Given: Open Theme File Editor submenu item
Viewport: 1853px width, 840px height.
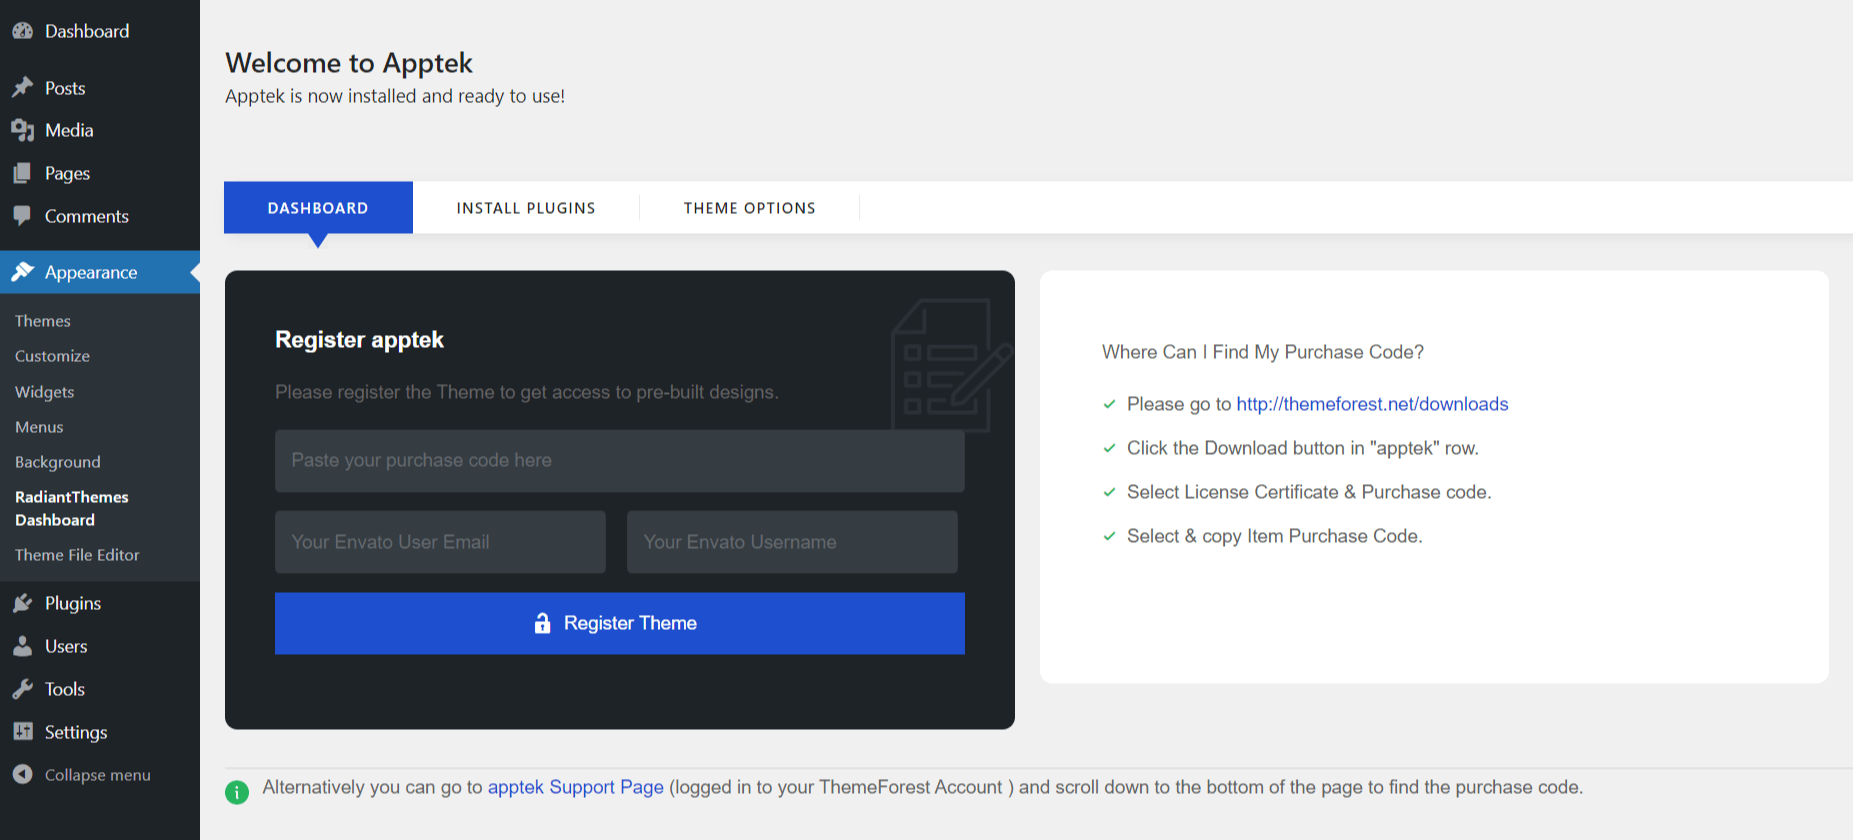Looking at the screenshot, I should (77, 555).
